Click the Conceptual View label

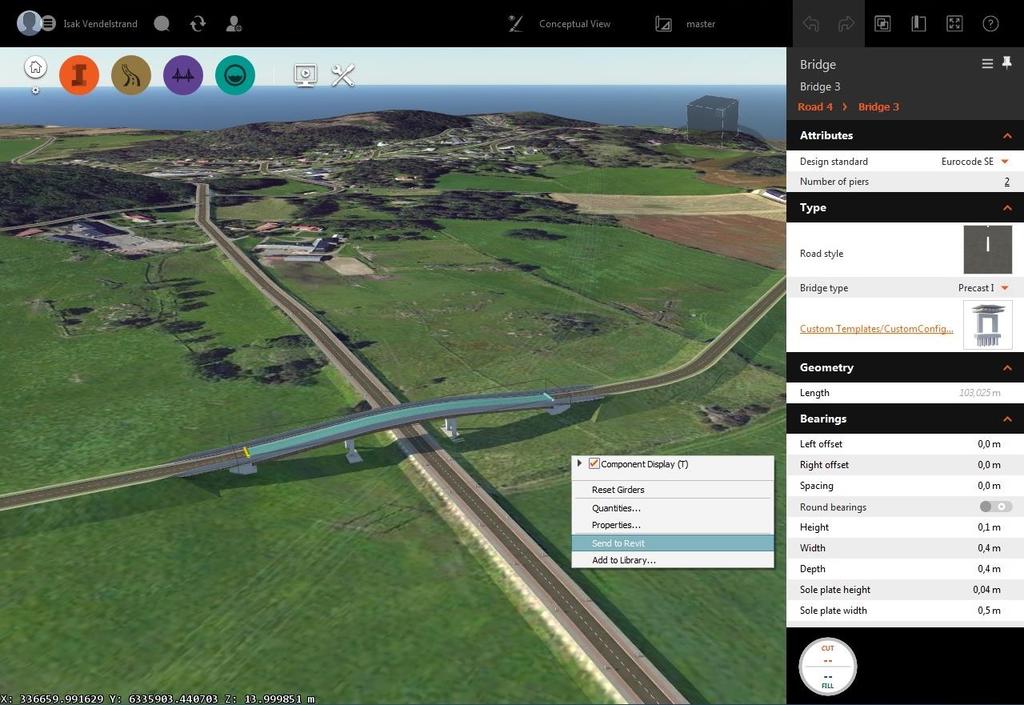pyautogui.click(x=575, y=24)
